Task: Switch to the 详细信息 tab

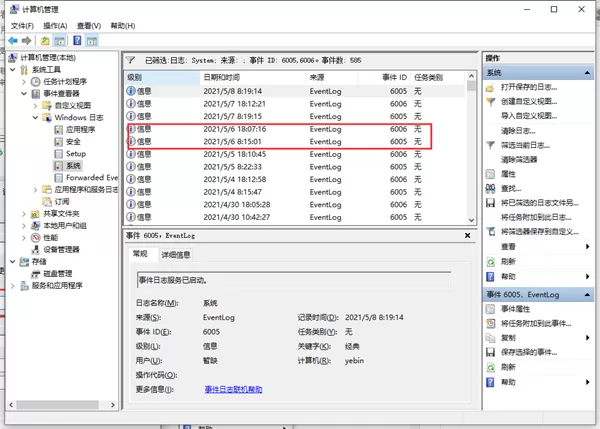Action: pyautogui.click(x=176, y=254)
